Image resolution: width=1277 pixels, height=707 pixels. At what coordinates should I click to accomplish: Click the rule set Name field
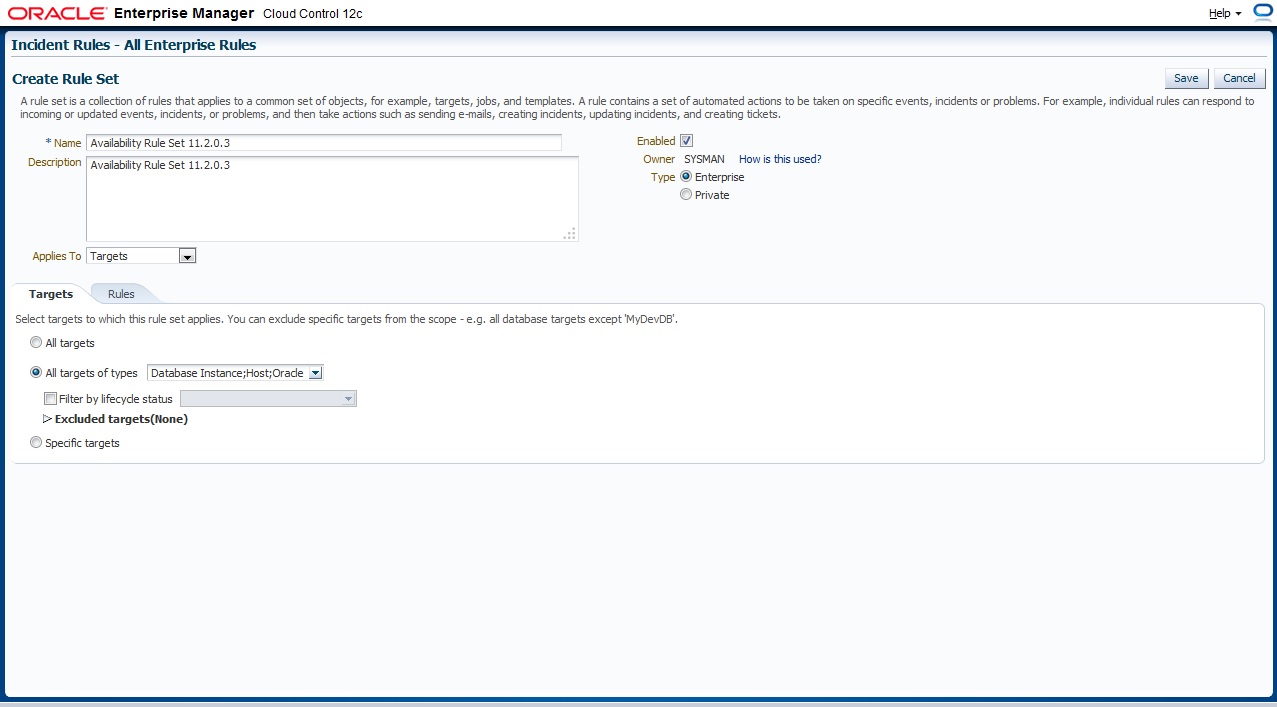coord(324,143)
